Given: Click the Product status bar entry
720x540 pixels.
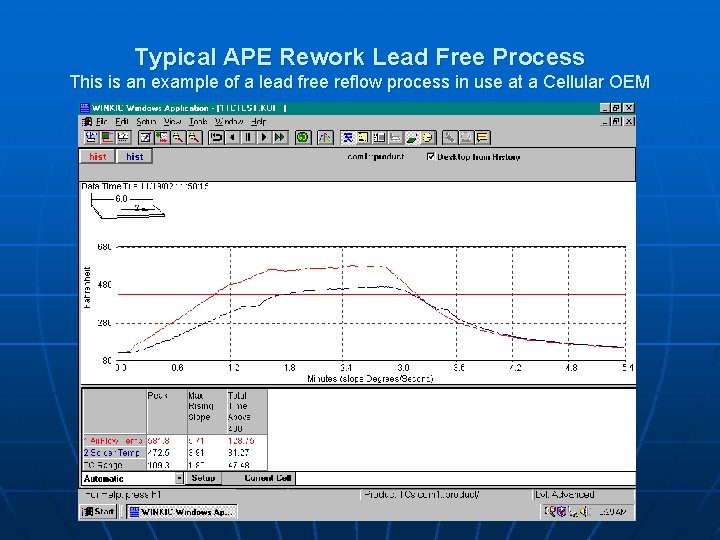Looking at the screenshot, I should tap(422, 495).
